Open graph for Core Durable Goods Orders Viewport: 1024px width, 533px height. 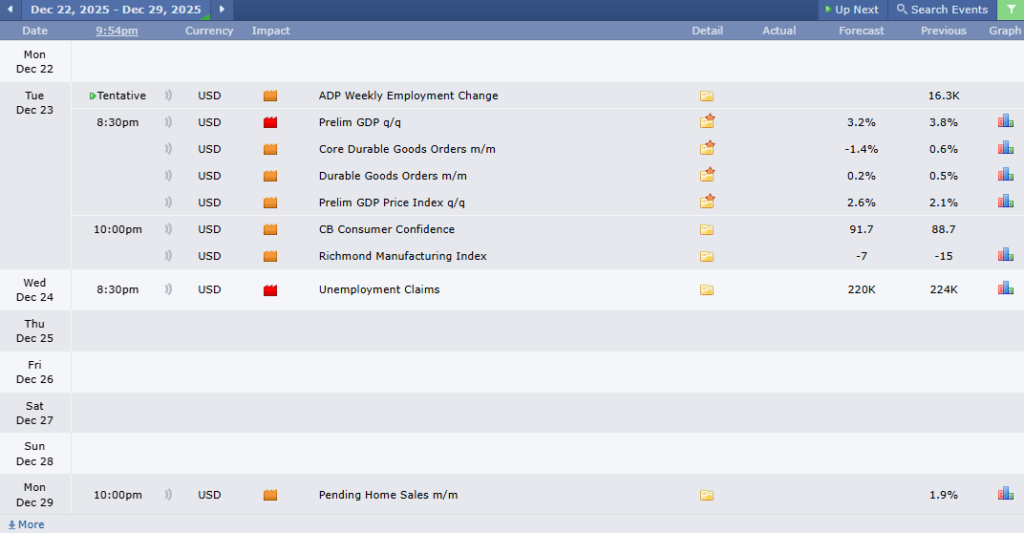(x=1005, y=149)
